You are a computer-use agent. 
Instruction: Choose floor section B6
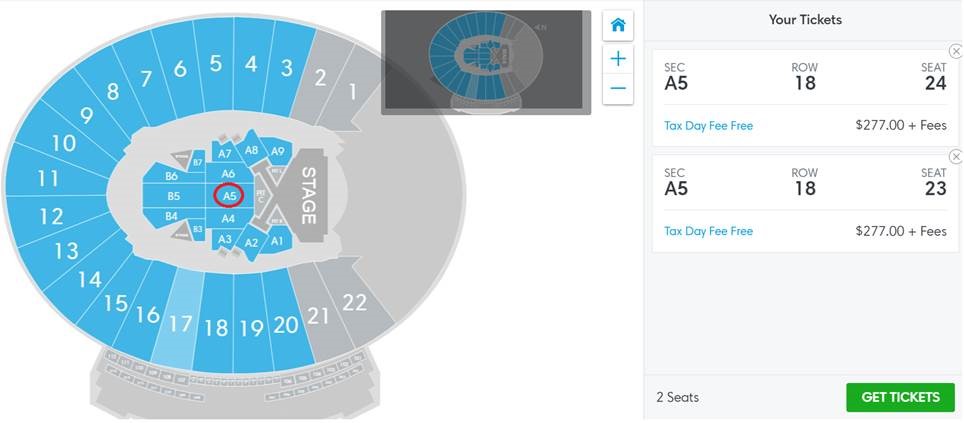click(x=170, y=176)
